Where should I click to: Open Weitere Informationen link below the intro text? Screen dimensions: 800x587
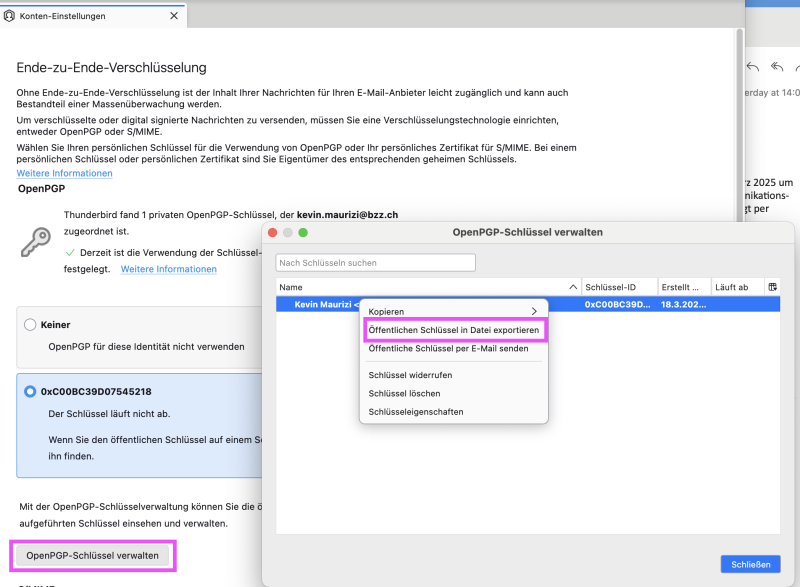pyautogui.click(x=64, y=173)
